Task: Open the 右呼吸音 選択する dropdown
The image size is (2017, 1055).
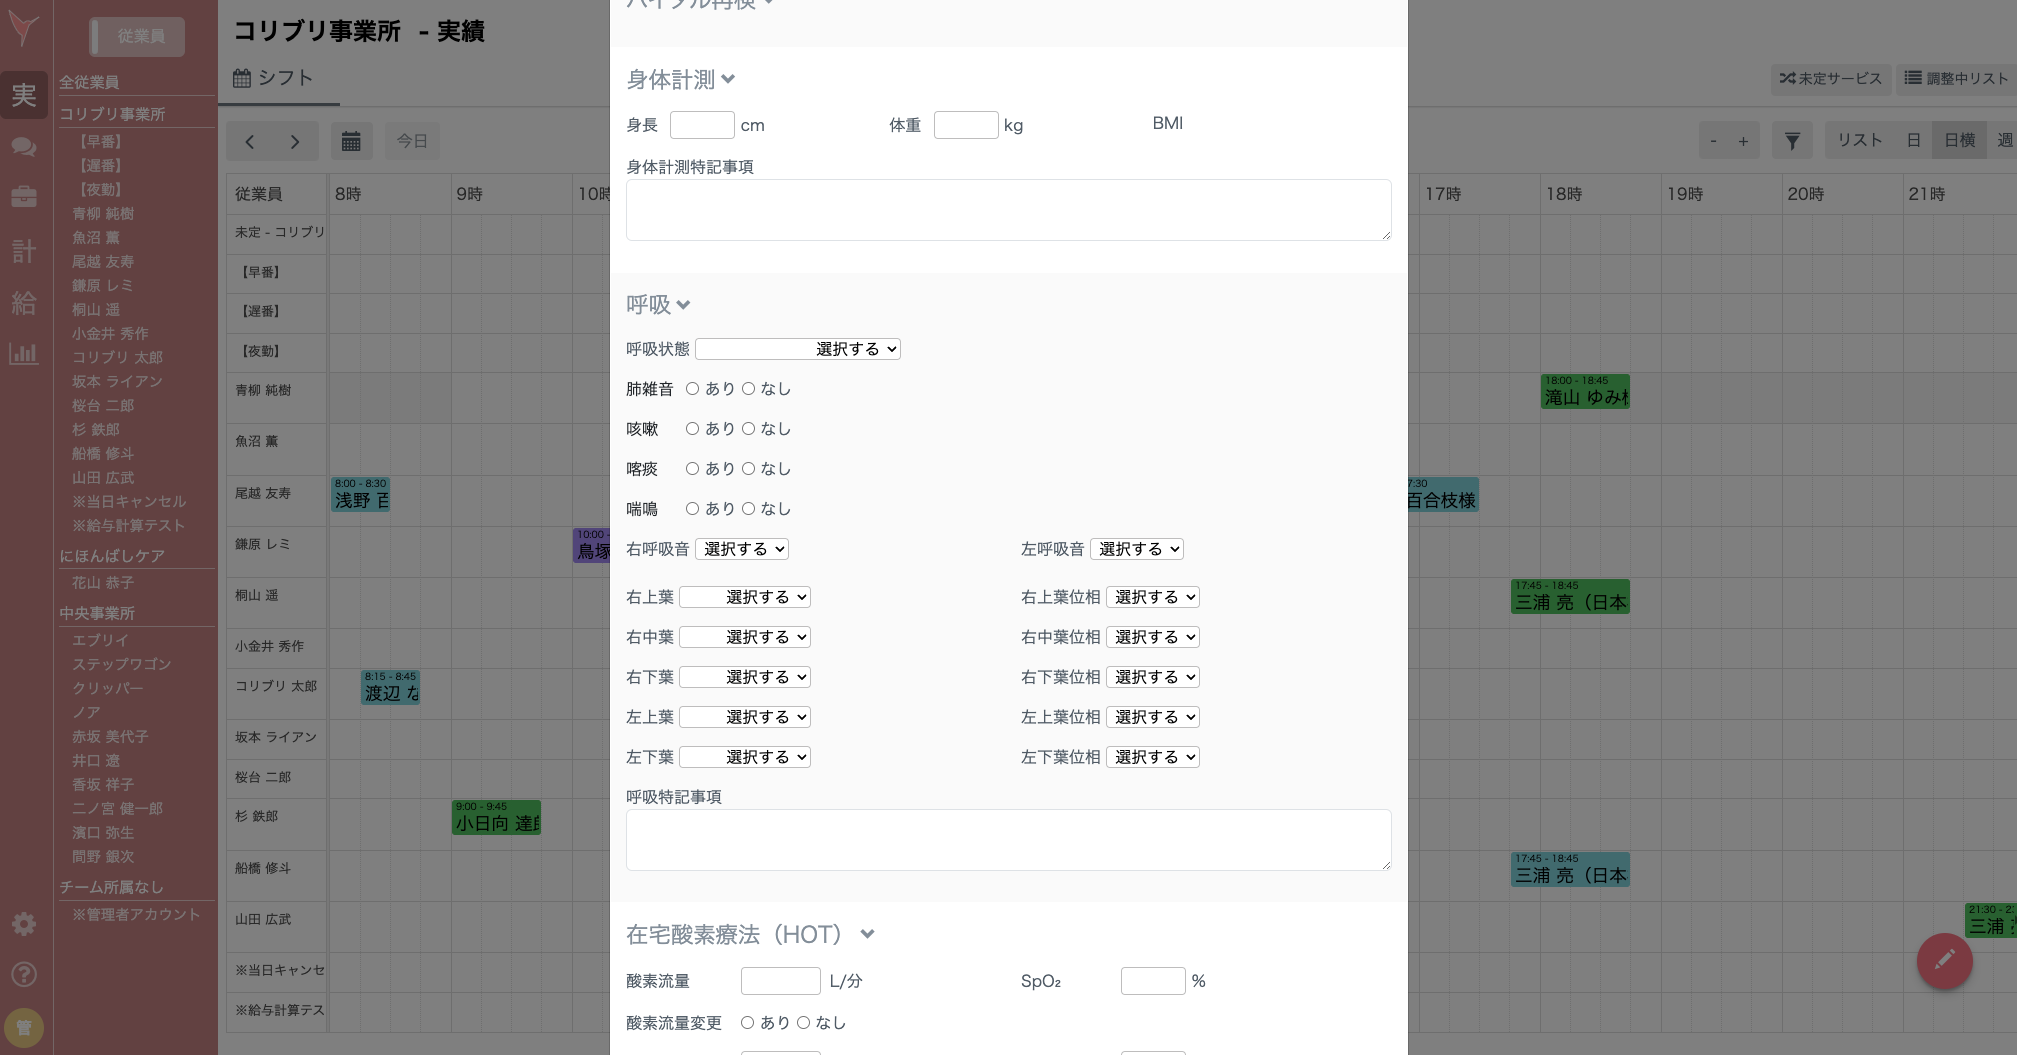Action: 741,549
